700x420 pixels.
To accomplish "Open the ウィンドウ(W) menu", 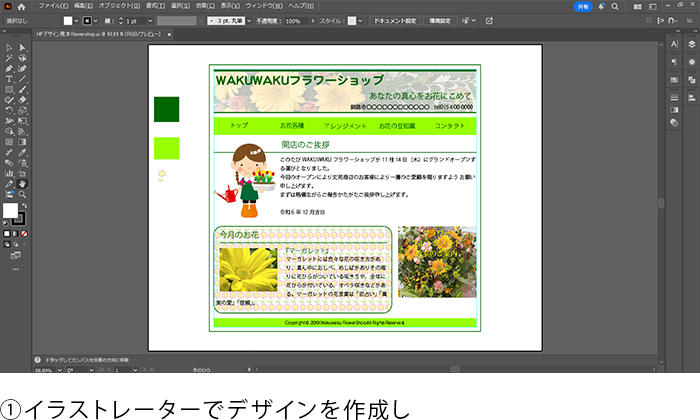I will (x=264, y=6).
